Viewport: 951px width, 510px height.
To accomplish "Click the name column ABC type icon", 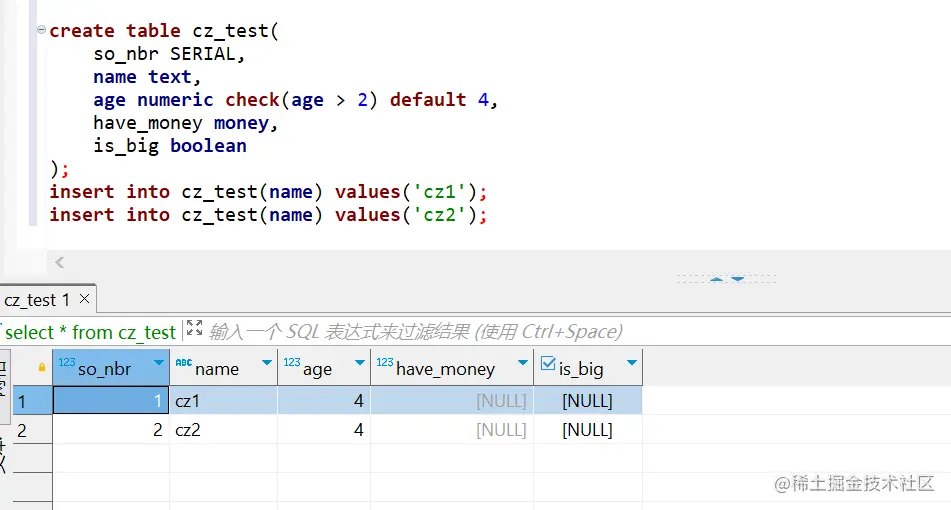I will tap(183, 363).
